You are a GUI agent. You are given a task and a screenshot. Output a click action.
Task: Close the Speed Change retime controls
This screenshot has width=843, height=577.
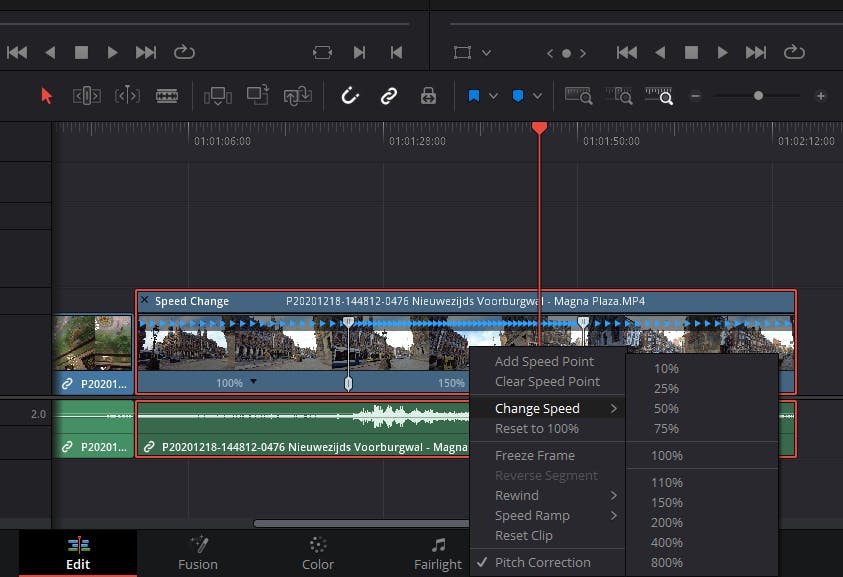[144, 301]
